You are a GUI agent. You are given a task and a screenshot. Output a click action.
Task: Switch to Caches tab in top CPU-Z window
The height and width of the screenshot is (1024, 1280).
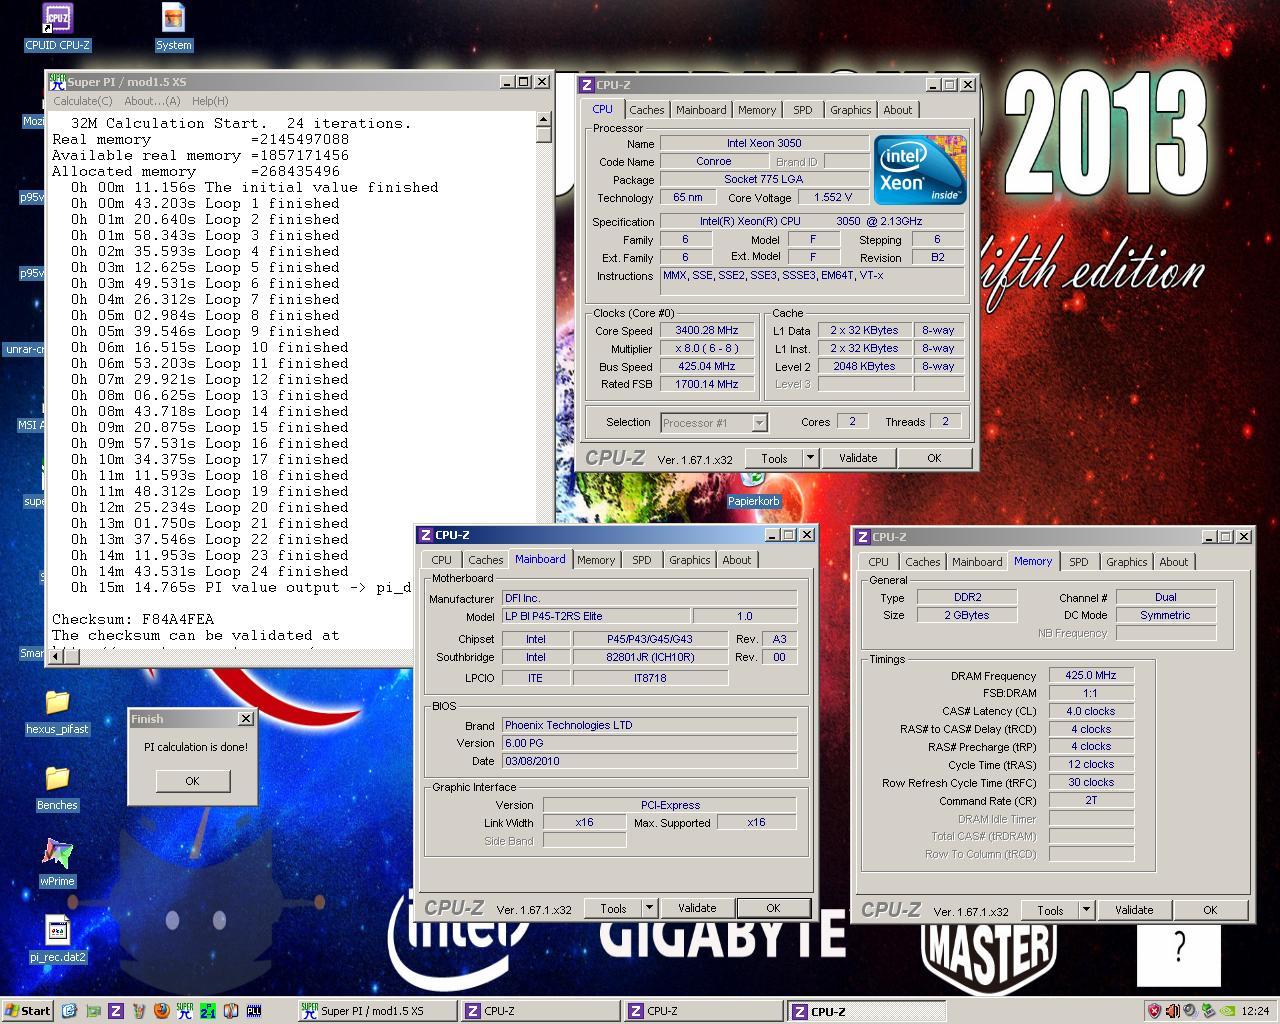[646, 110]
